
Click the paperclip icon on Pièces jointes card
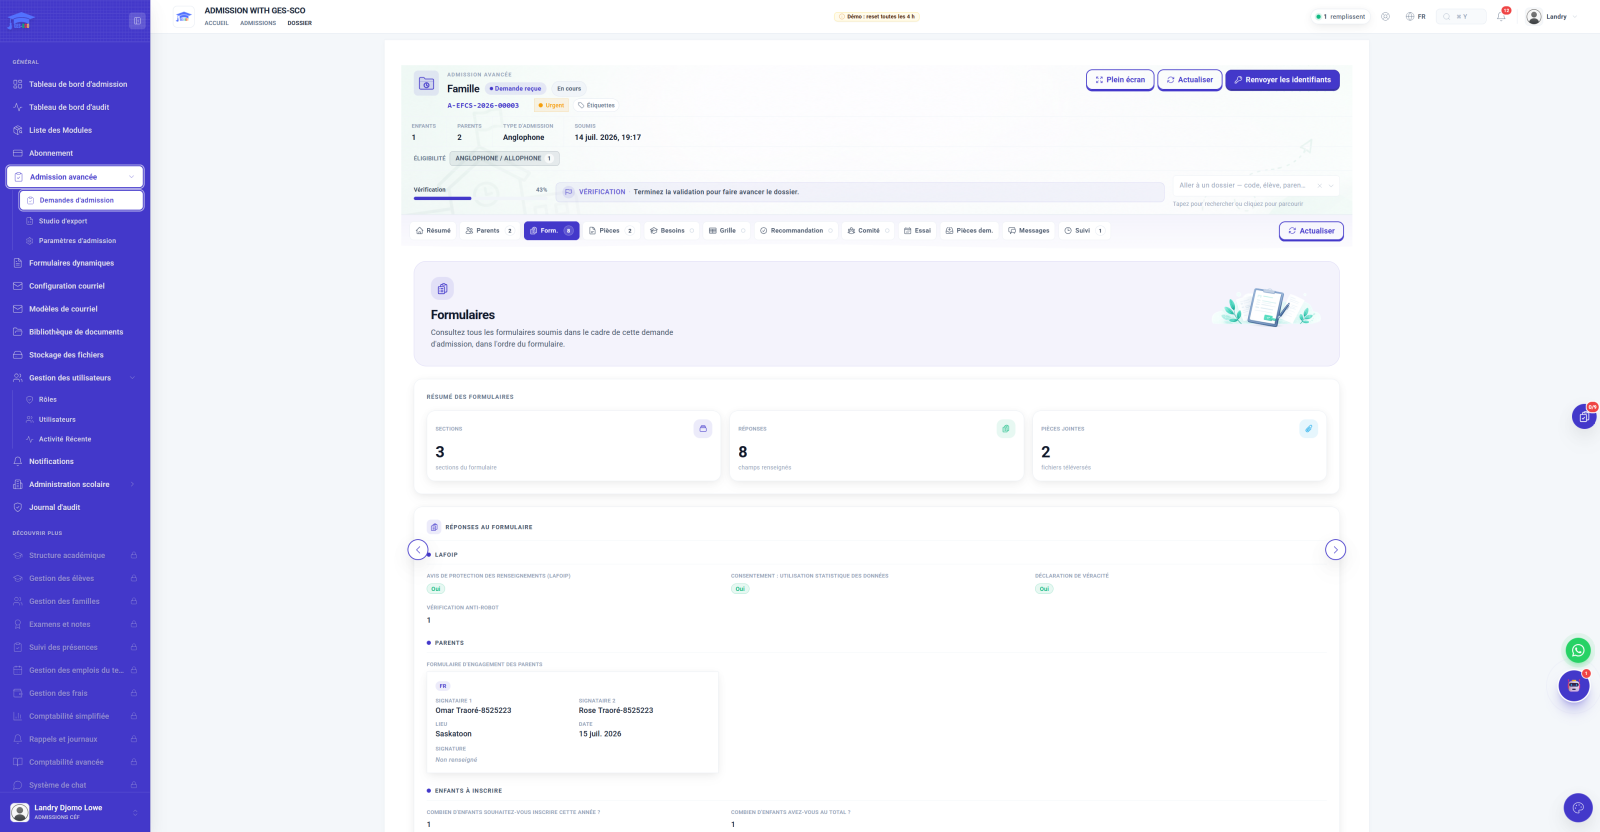click(x=1308, y=429)
